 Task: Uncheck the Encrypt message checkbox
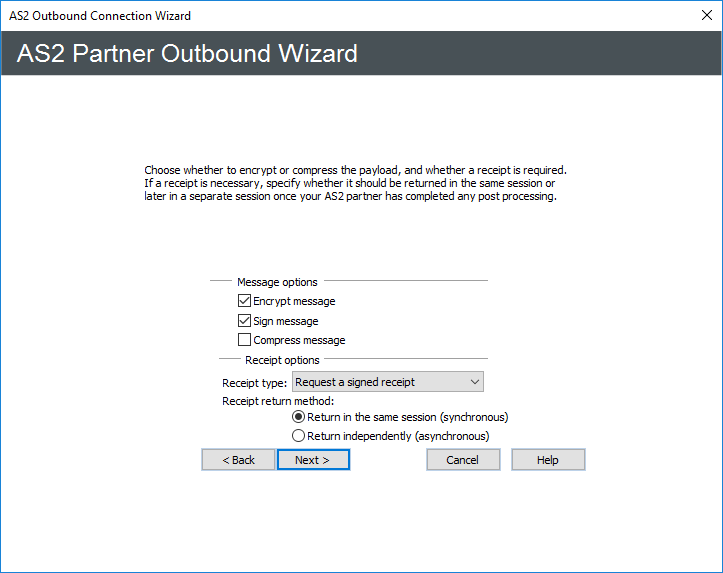(x=244, y=301)
